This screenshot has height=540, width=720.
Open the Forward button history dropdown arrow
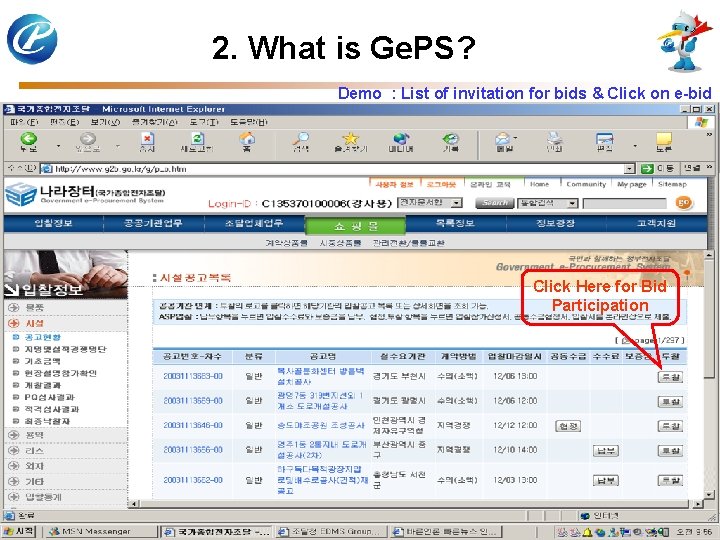(118, 146)
